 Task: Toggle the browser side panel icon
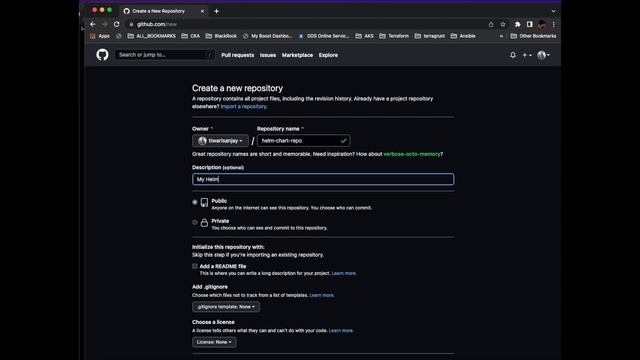click(529, 24)
